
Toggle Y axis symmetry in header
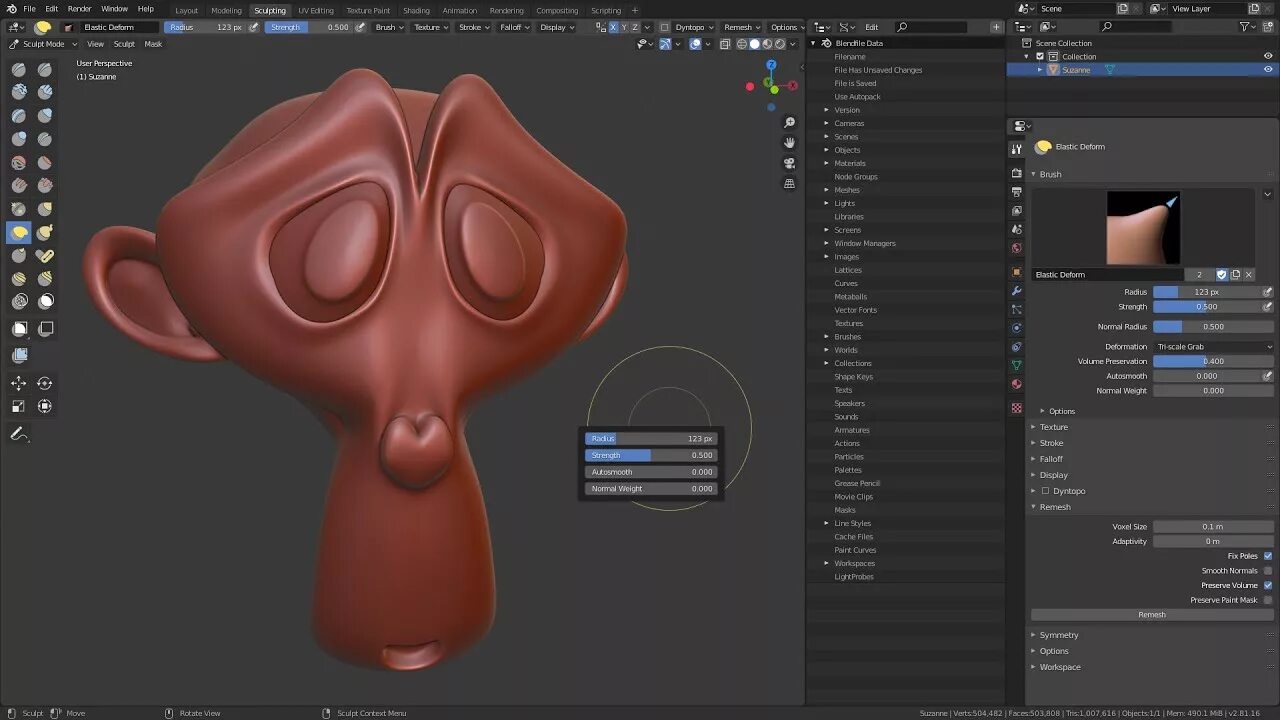coord(624,27)
